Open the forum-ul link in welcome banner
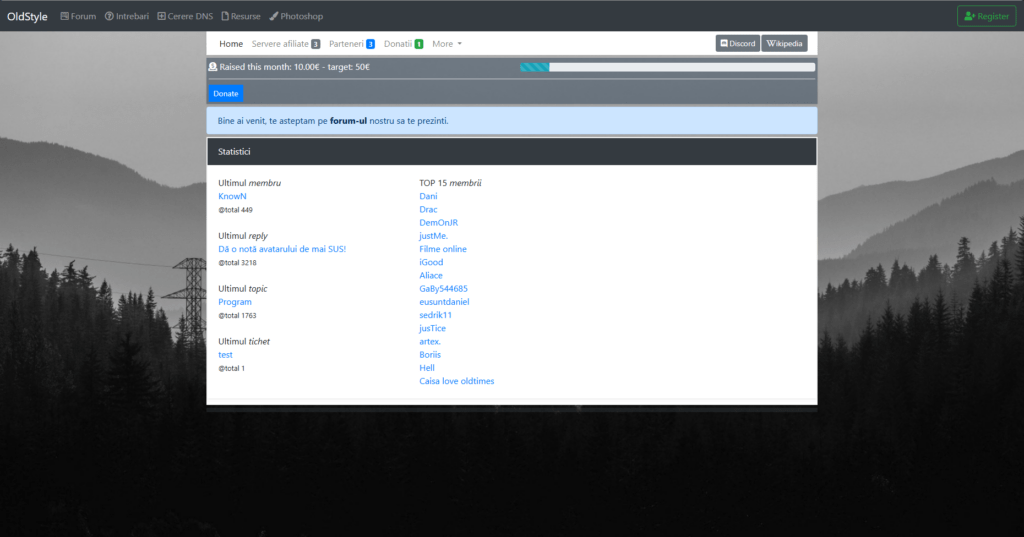This screenshot has height=537, width=1024. 348,121
